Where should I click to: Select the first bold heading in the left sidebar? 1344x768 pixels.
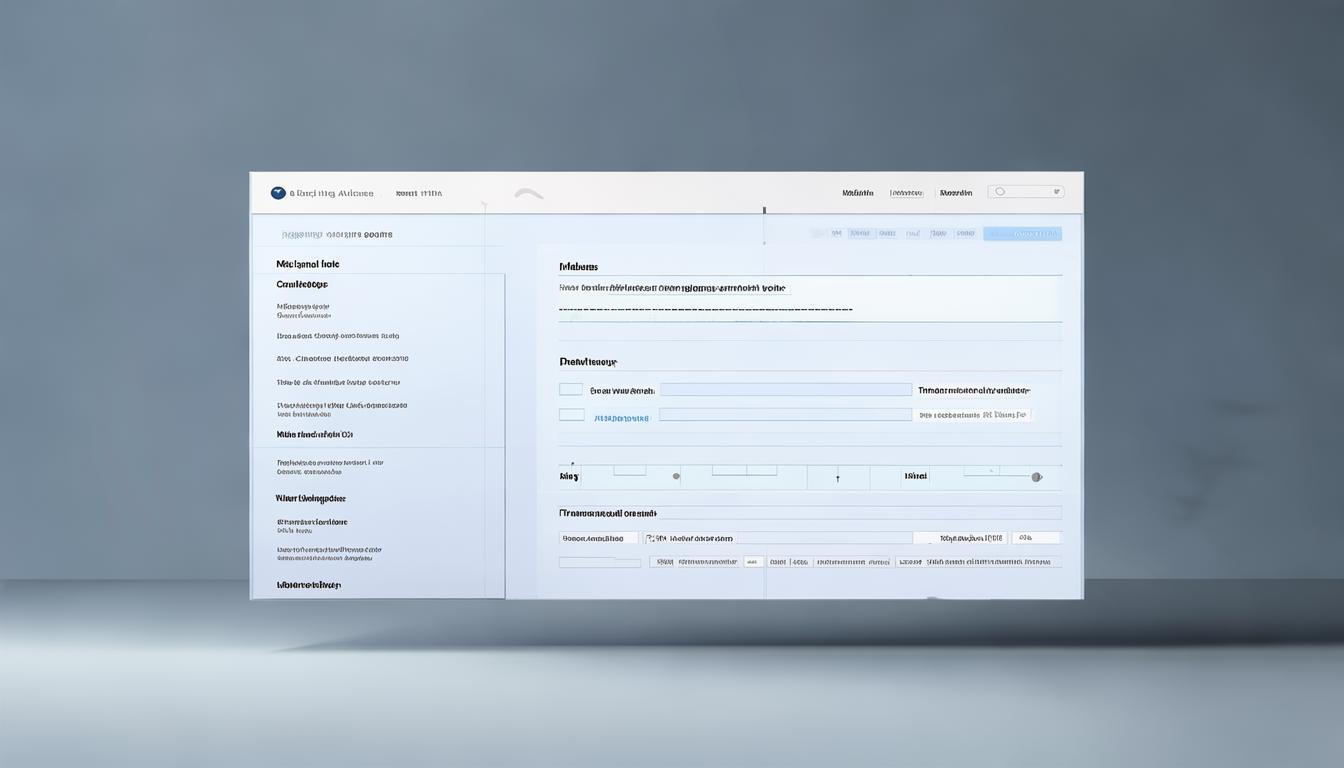[307, 264]
